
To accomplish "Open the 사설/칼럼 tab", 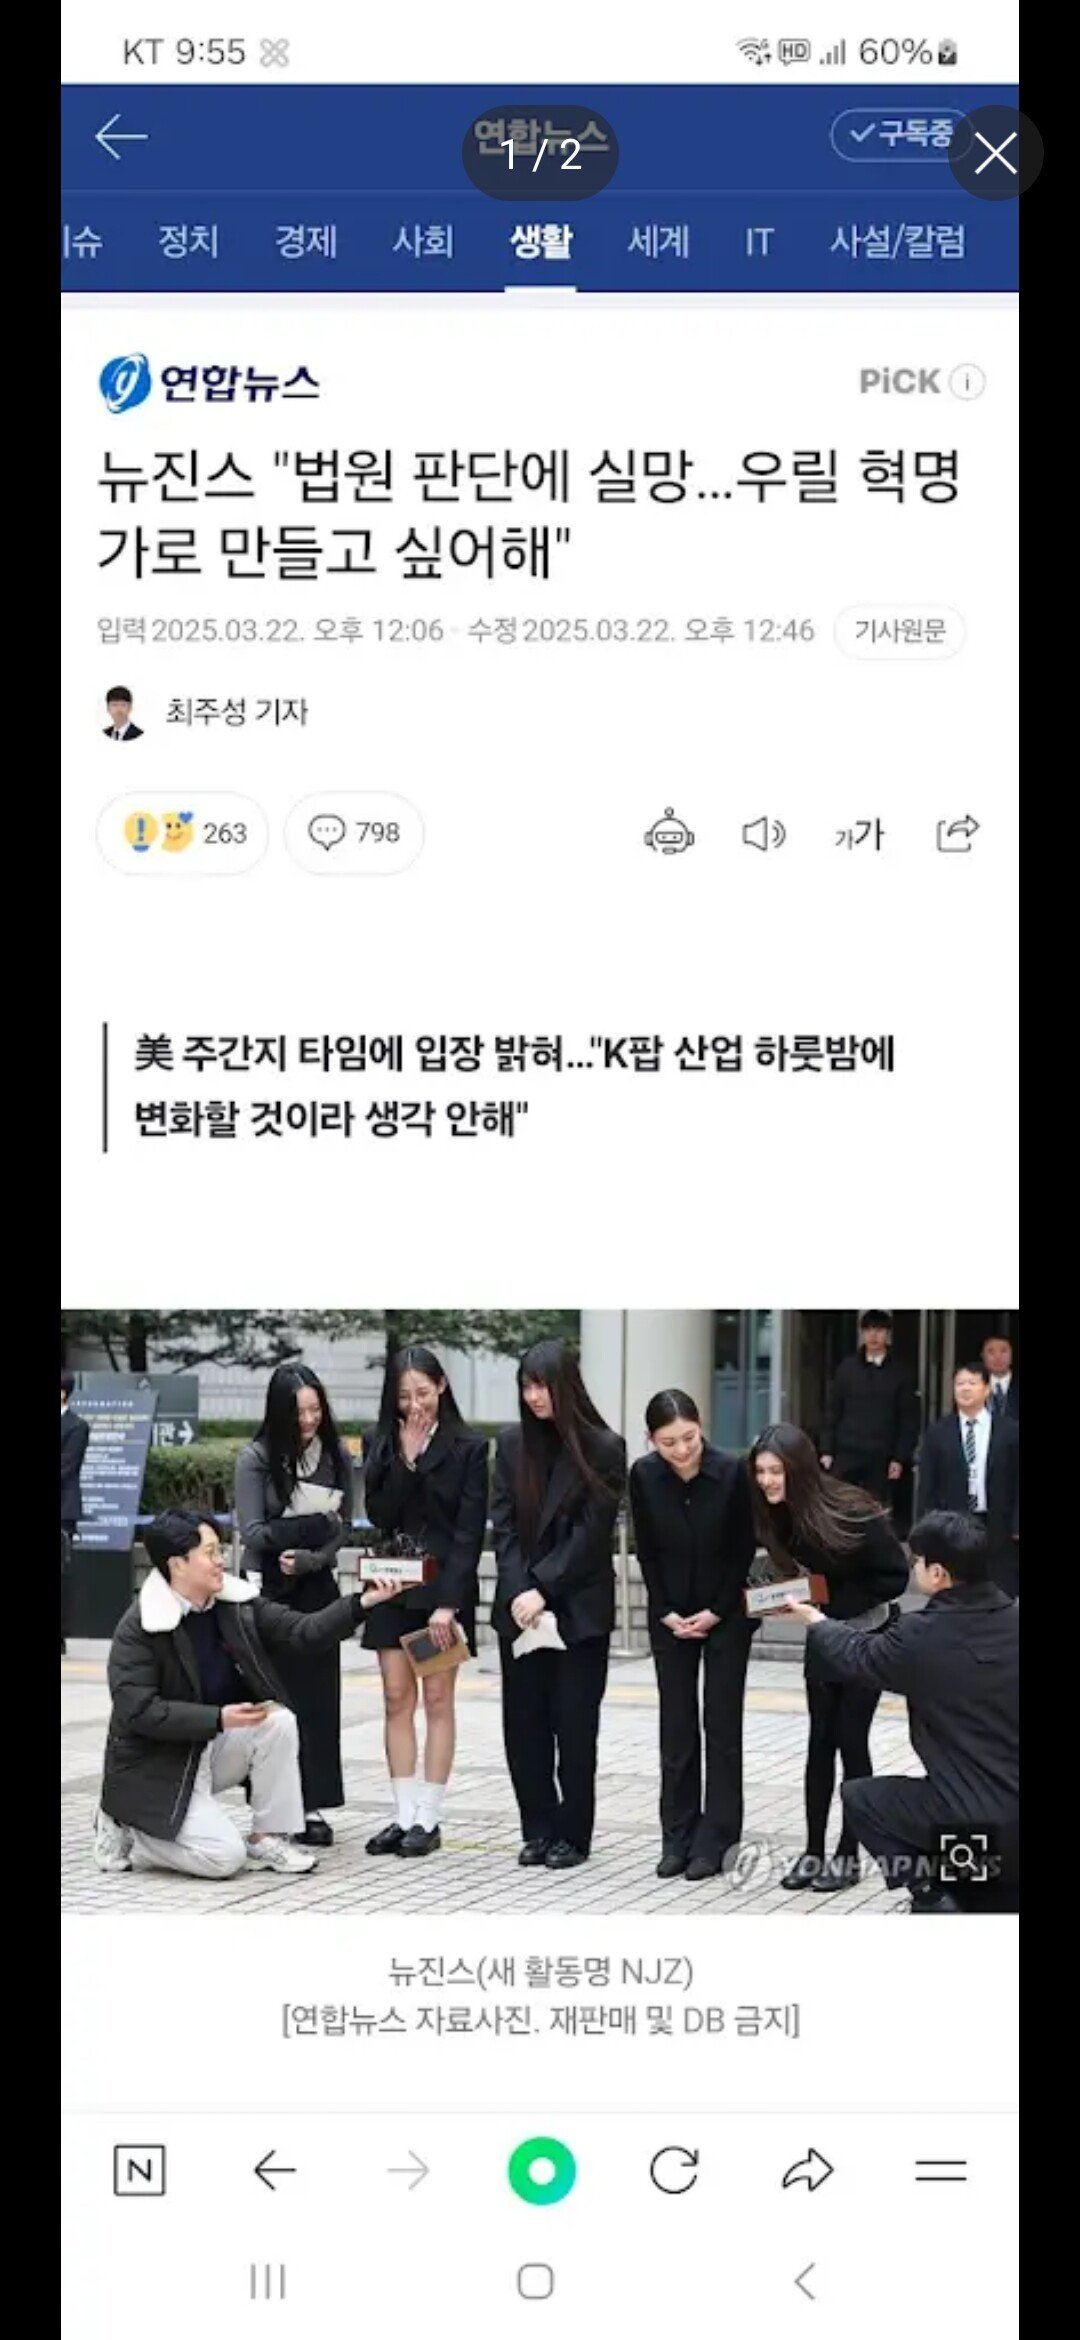I will (897, 241).
